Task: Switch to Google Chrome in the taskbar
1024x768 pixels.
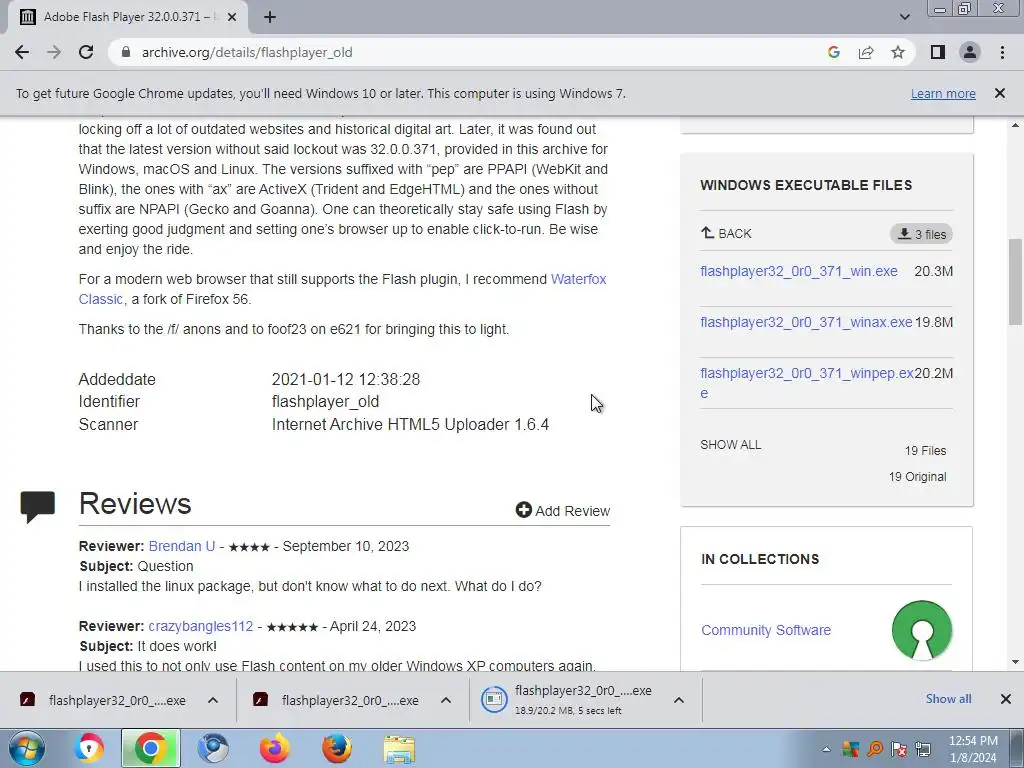Action: (x=150, y=748)
